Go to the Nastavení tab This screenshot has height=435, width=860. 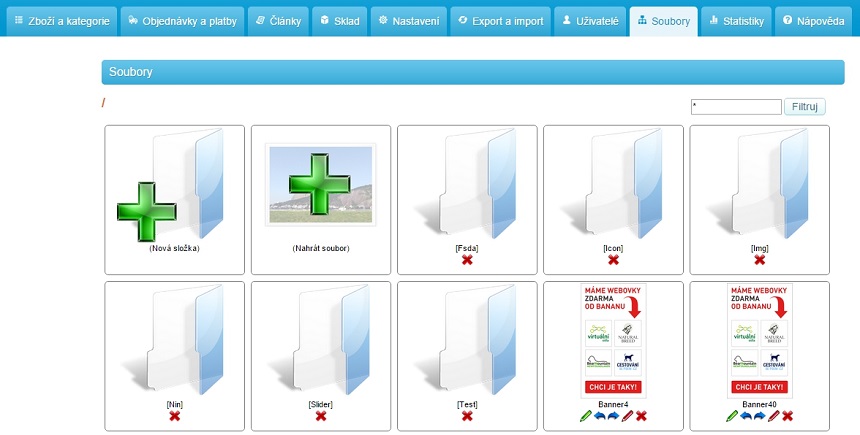coord(408,21)
